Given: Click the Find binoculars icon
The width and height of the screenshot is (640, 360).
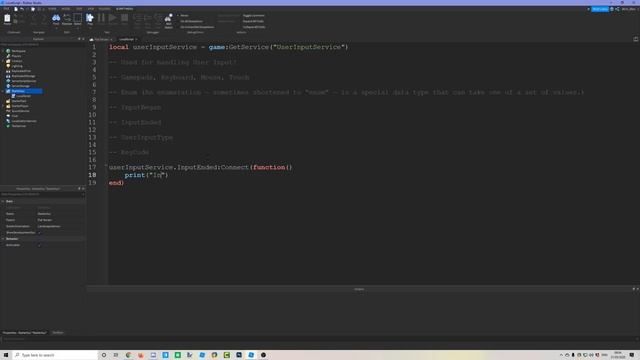Looking at the screenshot, I should coord(56,18).
